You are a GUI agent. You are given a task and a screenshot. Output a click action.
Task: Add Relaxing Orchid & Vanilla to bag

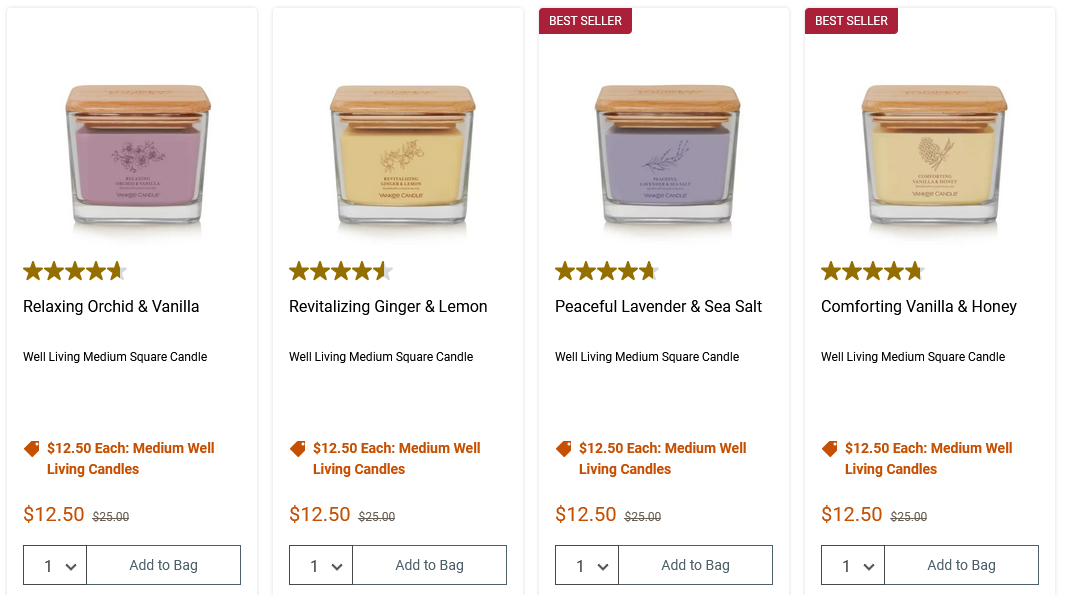point(164,565)
